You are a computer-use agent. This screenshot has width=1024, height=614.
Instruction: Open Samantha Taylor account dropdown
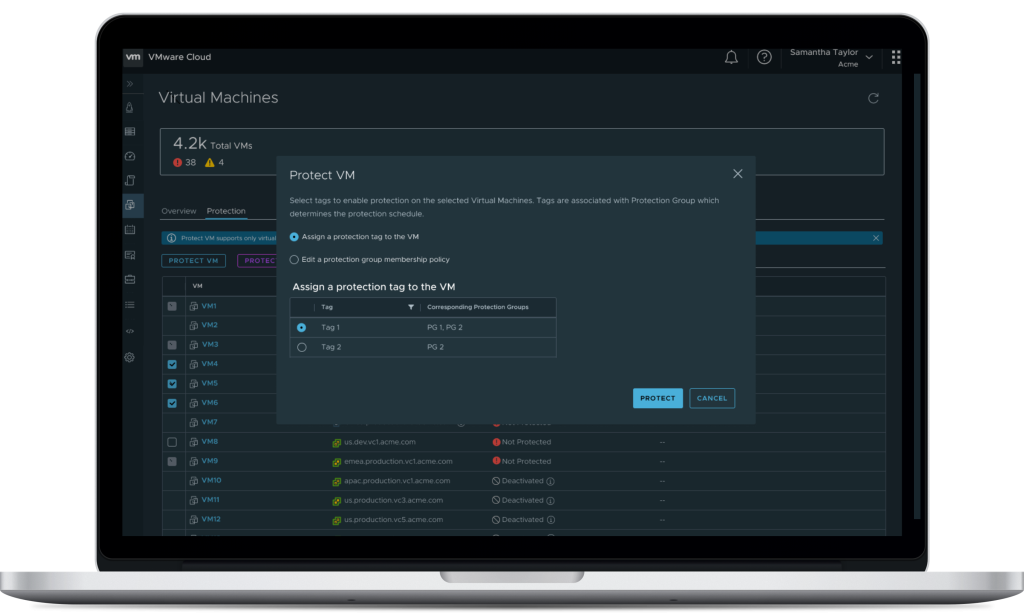pyautogui.click(x=831, y=57)
